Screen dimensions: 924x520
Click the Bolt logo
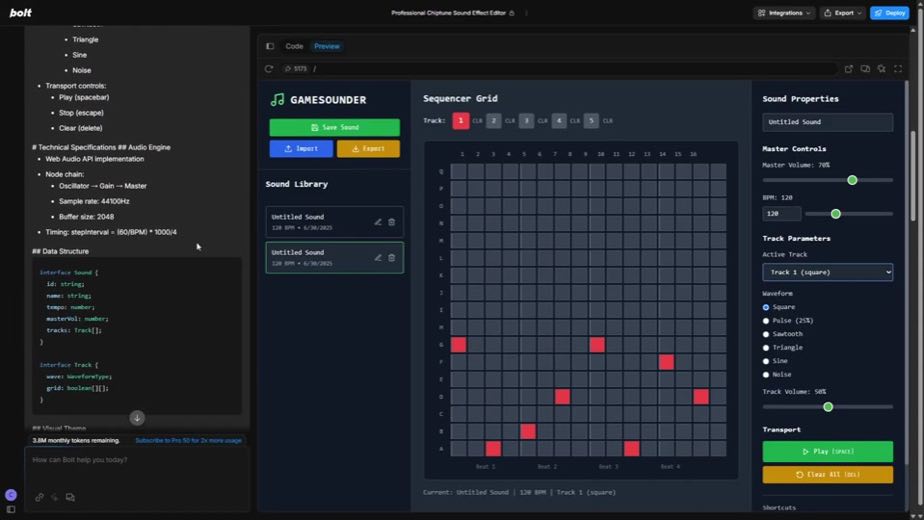(x=21, y=12)
